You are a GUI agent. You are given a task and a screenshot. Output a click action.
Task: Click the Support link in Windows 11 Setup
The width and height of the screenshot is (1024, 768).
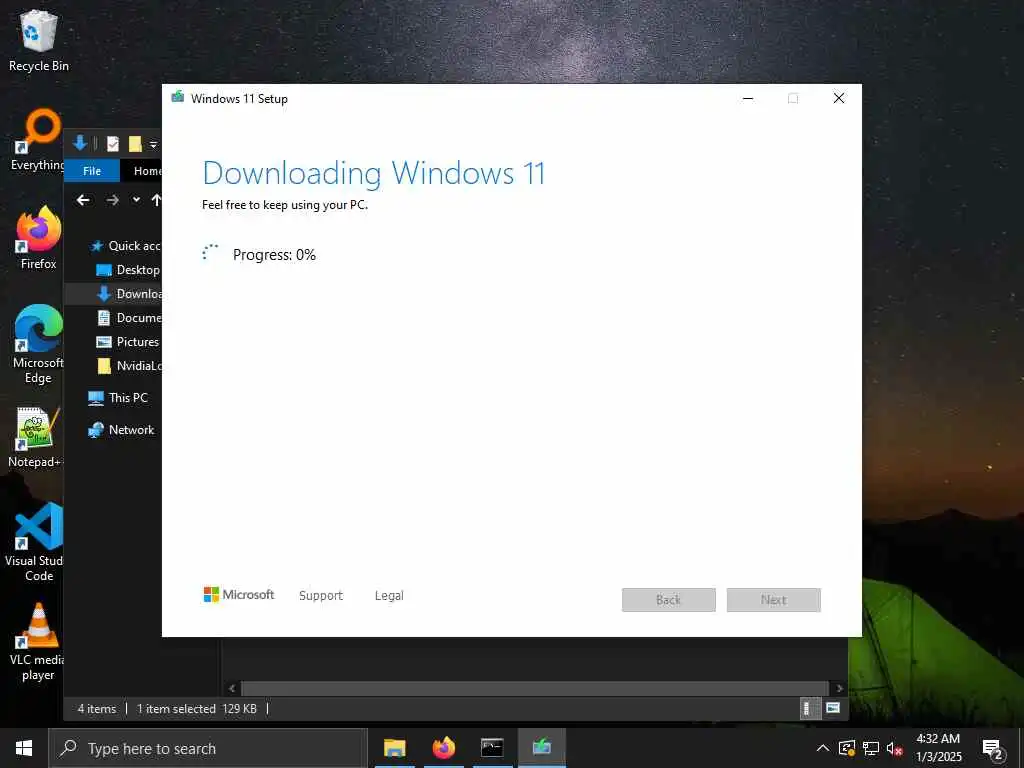[321, 596]
